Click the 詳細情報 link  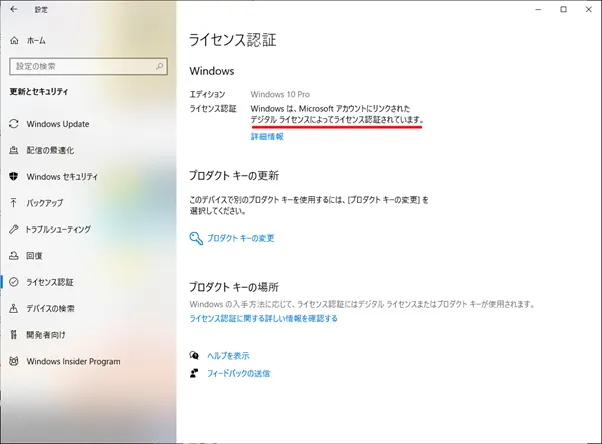coord(267,136)
